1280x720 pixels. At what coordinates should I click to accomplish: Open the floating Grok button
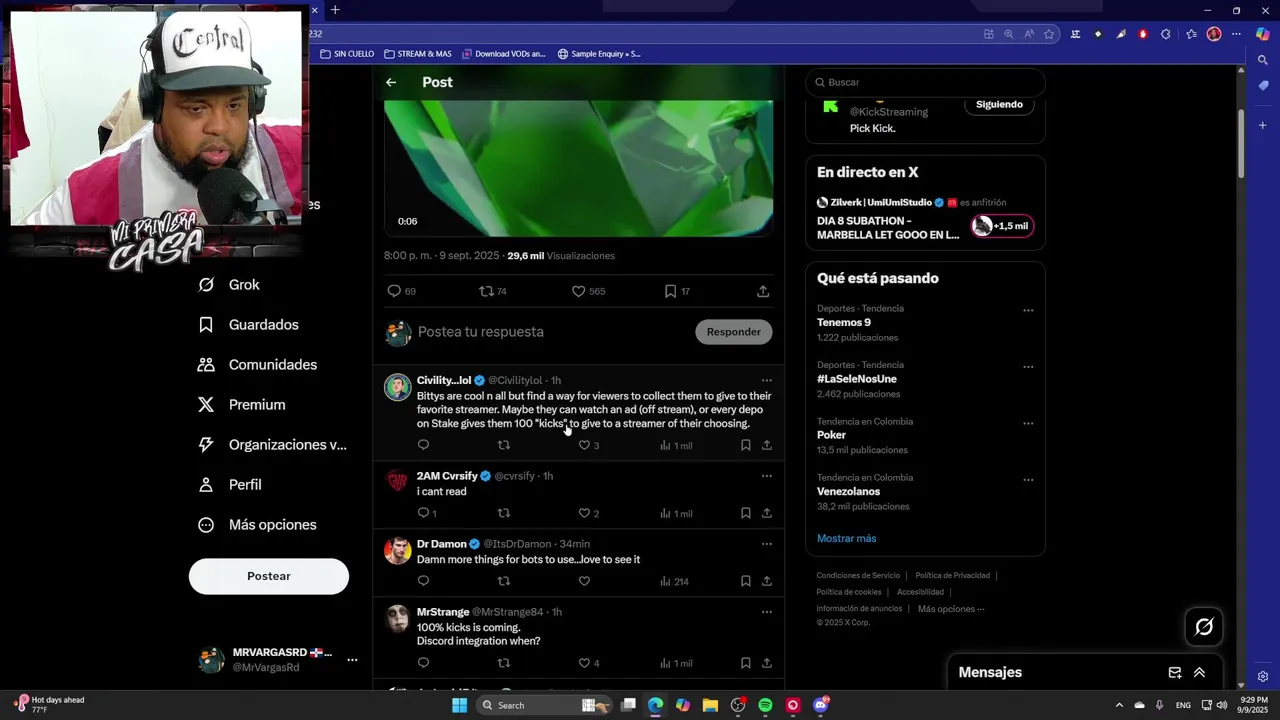(x=1204, y=627)
